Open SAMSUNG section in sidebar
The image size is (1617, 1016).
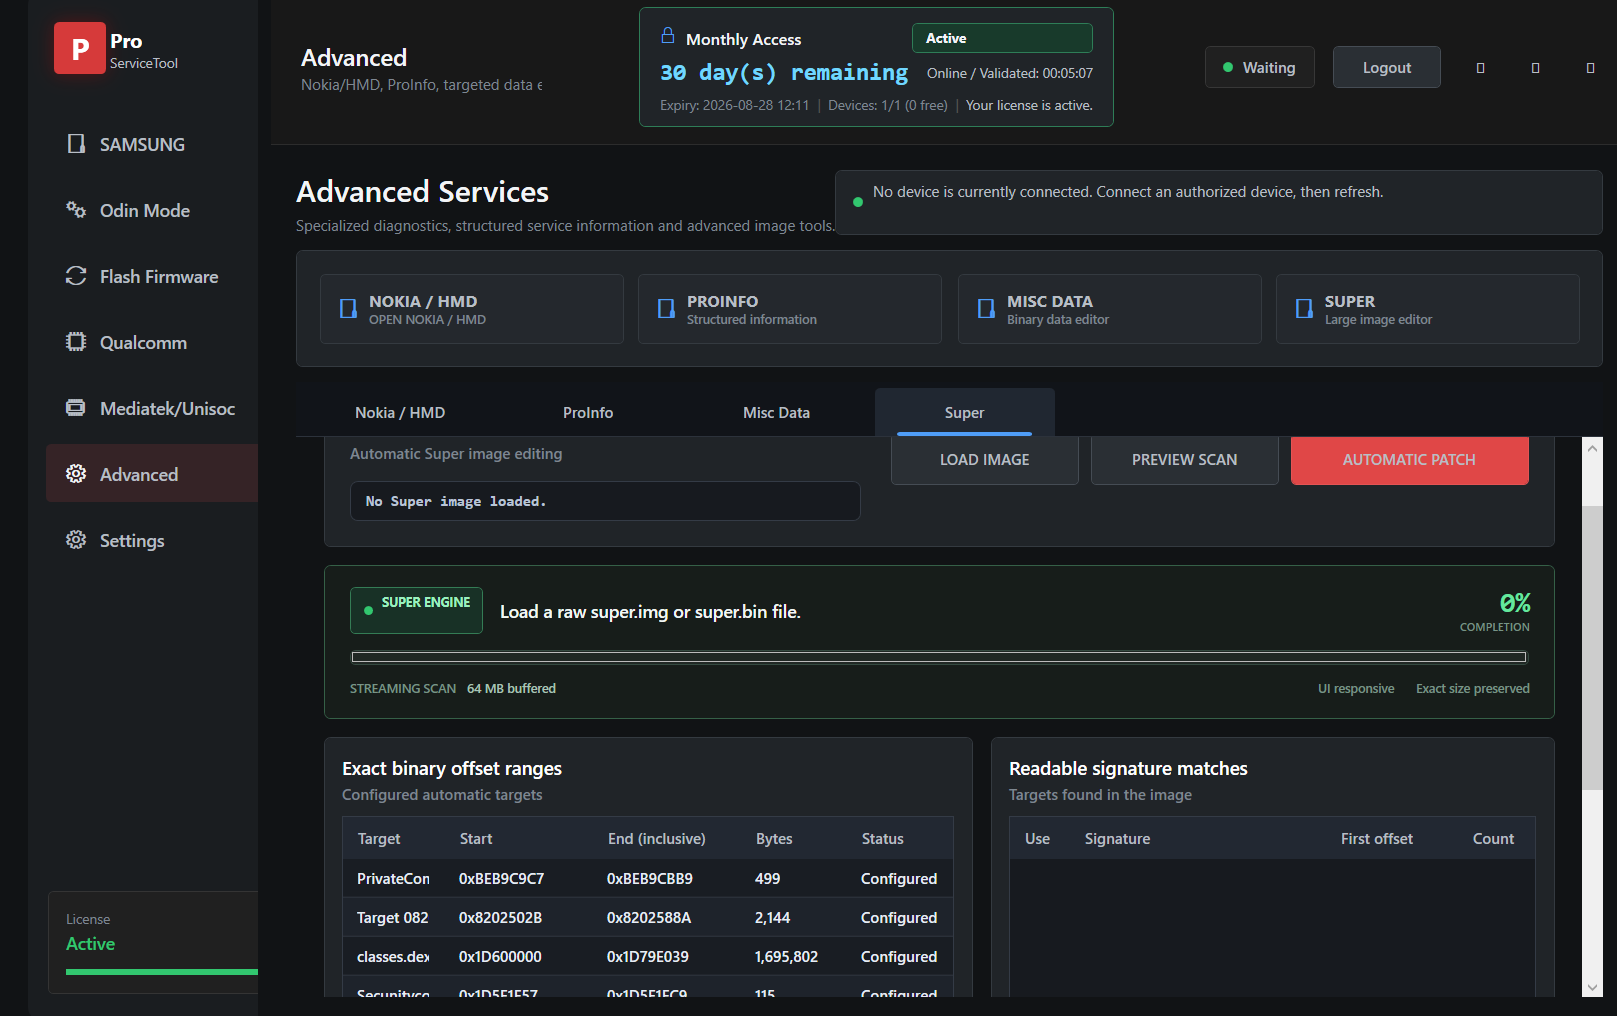[x=152, y=144]
